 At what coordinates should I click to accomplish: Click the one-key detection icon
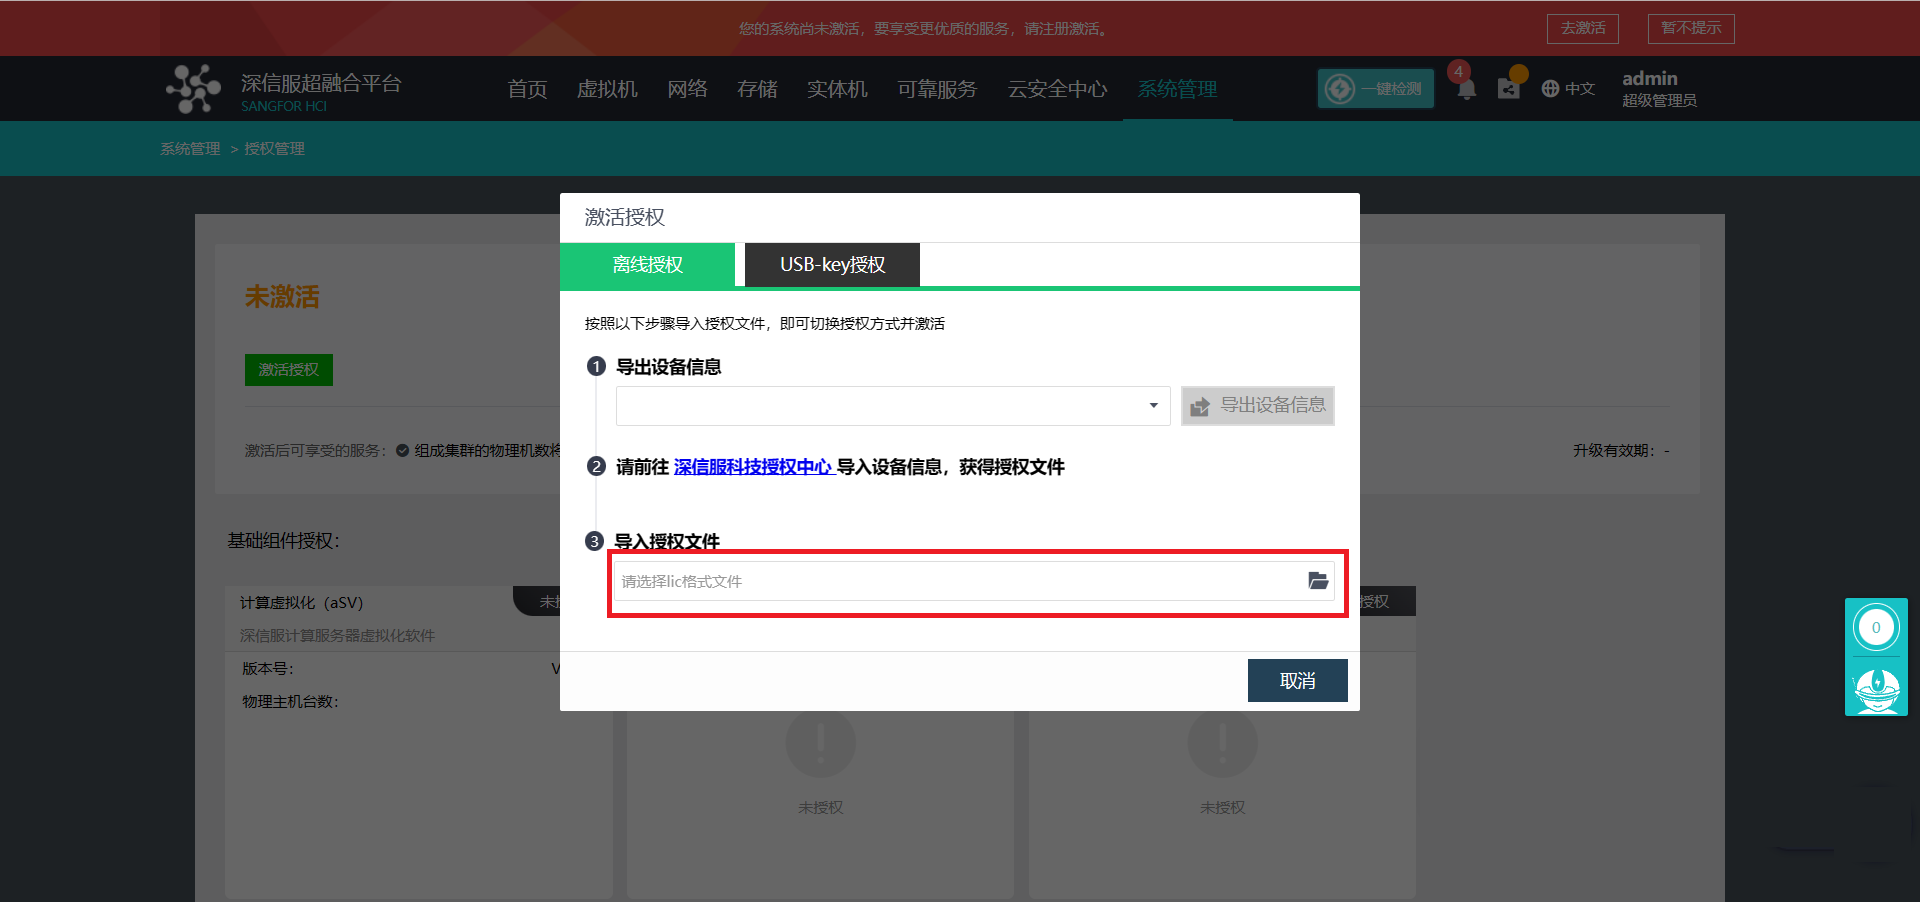[x=1339, y=89]
